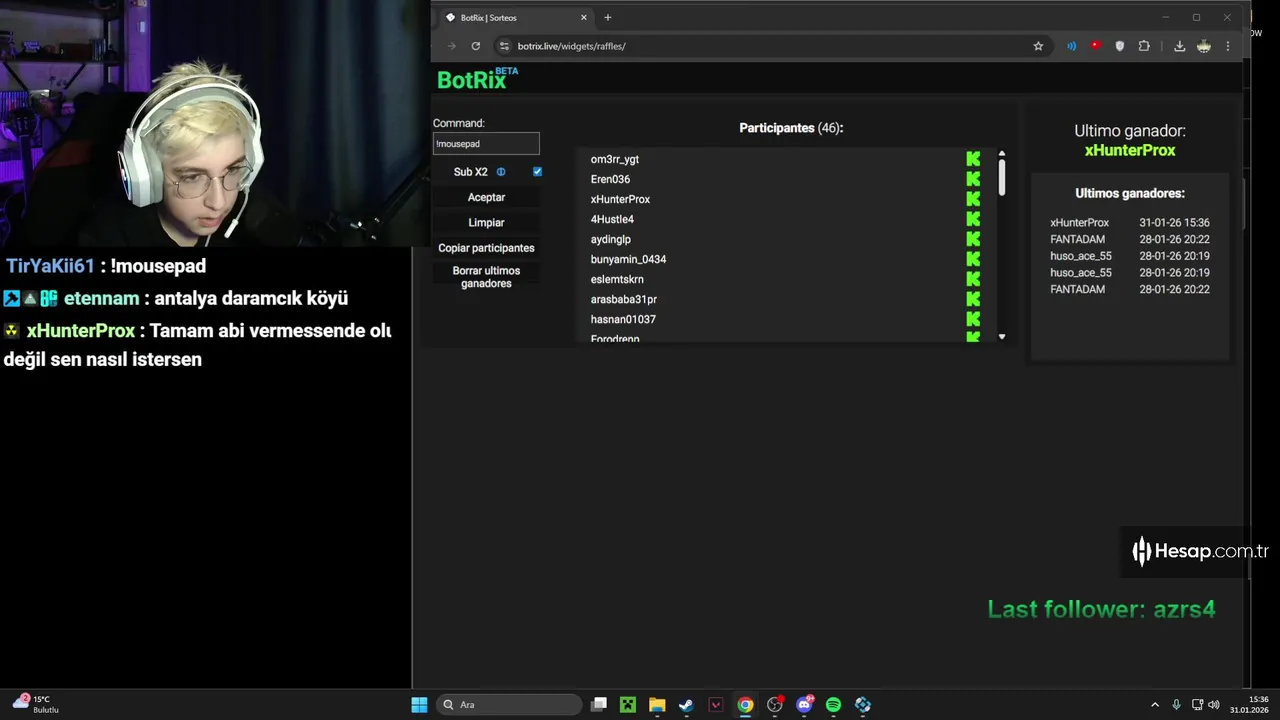
Task: Open a new browser tab
Action: coord(607,17)
